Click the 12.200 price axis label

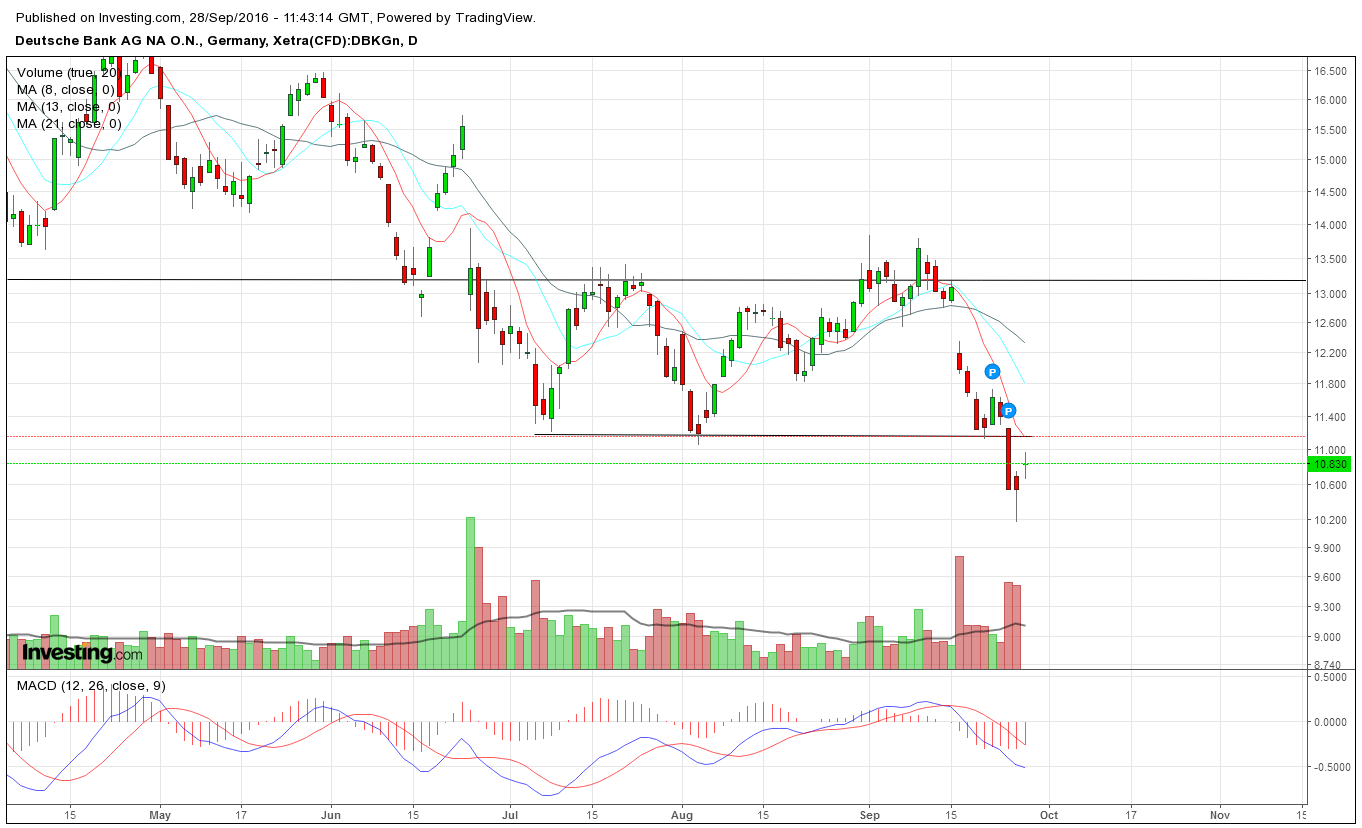(x=1331, y=353)
